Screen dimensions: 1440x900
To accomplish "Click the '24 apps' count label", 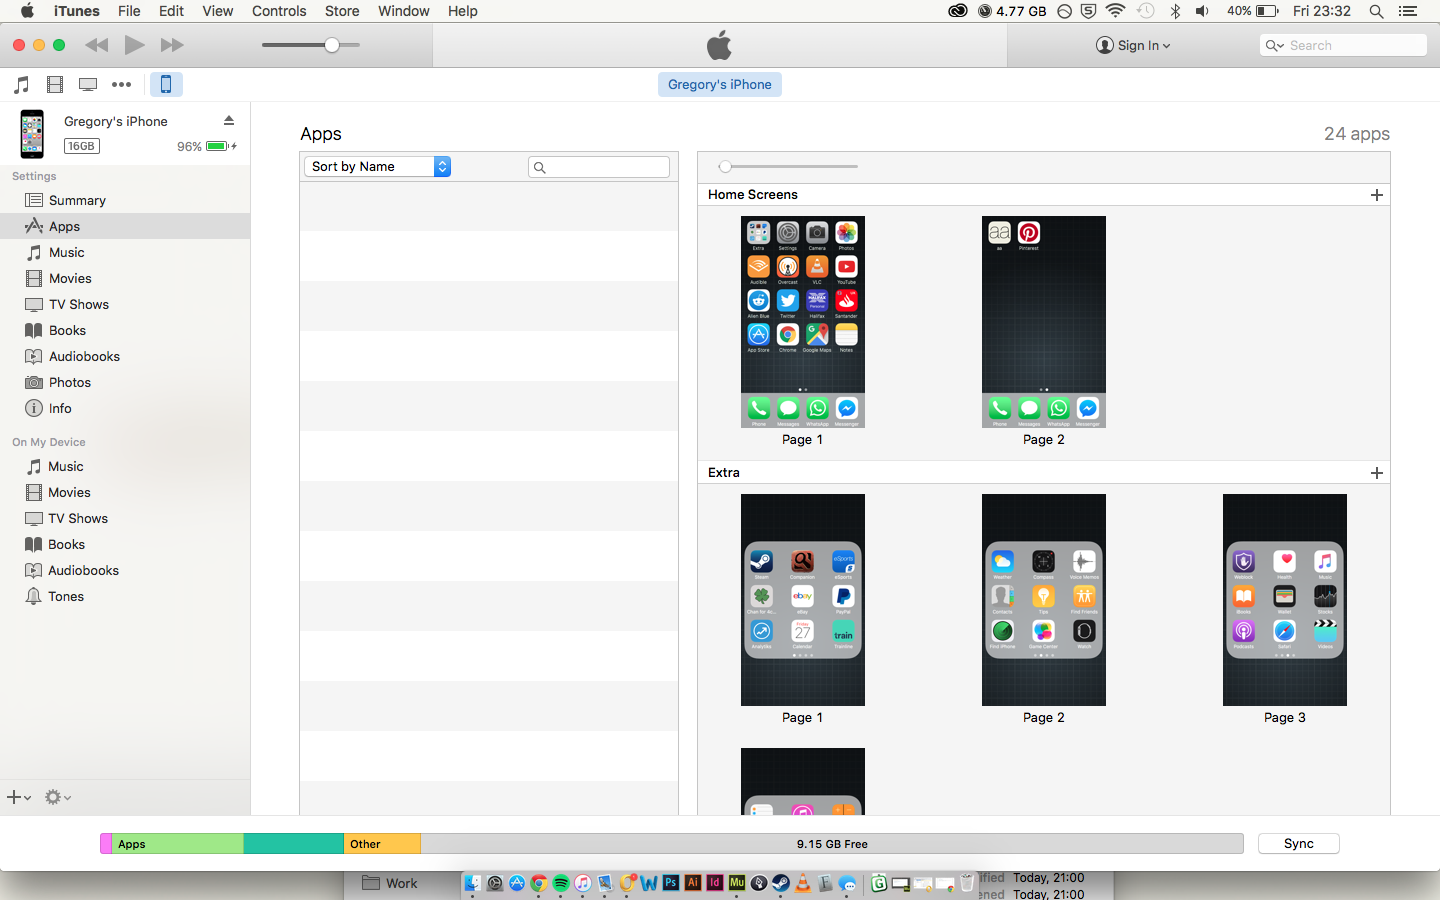I will (1357, 134).
